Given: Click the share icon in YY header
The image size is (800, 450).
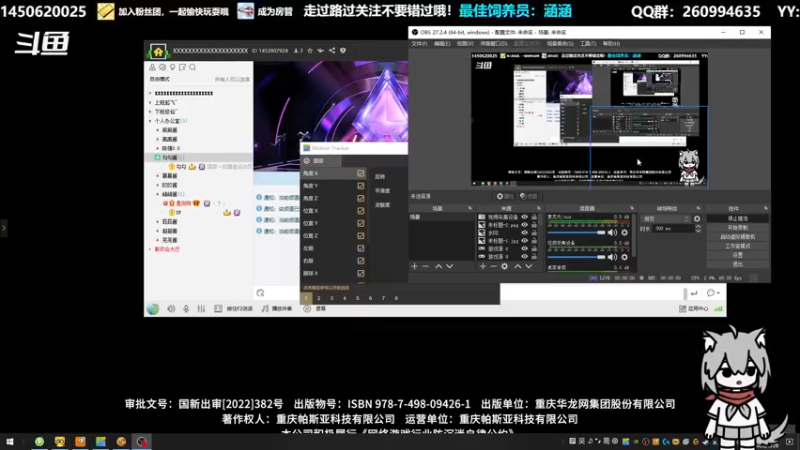Looking at the screenshot, I should (332, 51).
